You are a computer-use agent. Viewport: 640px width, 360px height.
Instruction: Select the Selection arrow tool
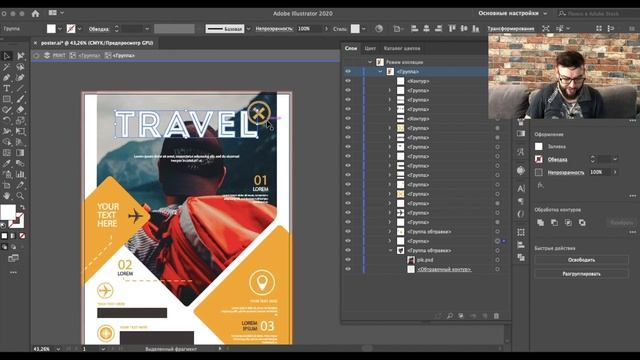[7, 56]
